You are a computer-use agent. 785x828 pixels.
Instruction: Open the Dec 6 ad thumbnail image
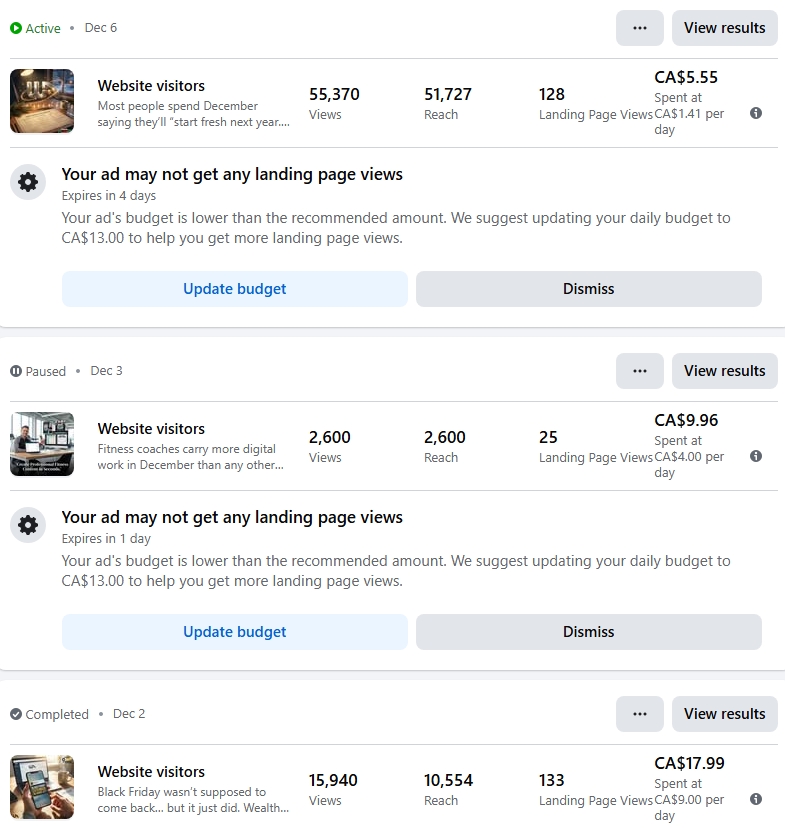42,101
